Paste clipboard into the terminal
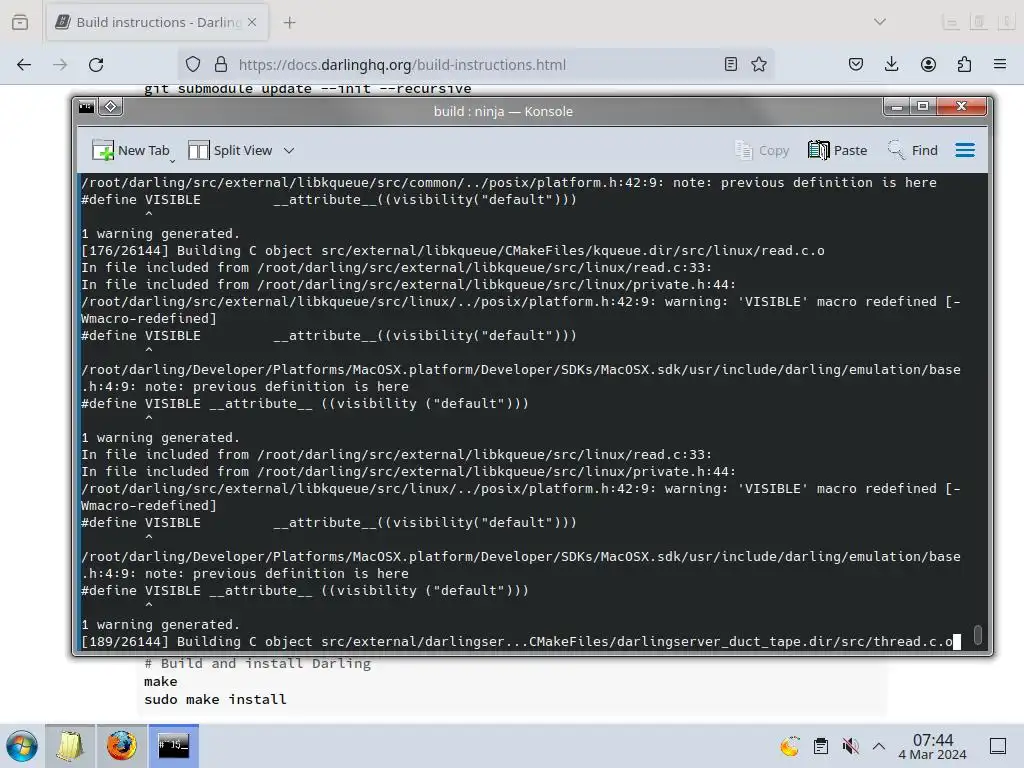The image size is (1024, 768). 838,150
